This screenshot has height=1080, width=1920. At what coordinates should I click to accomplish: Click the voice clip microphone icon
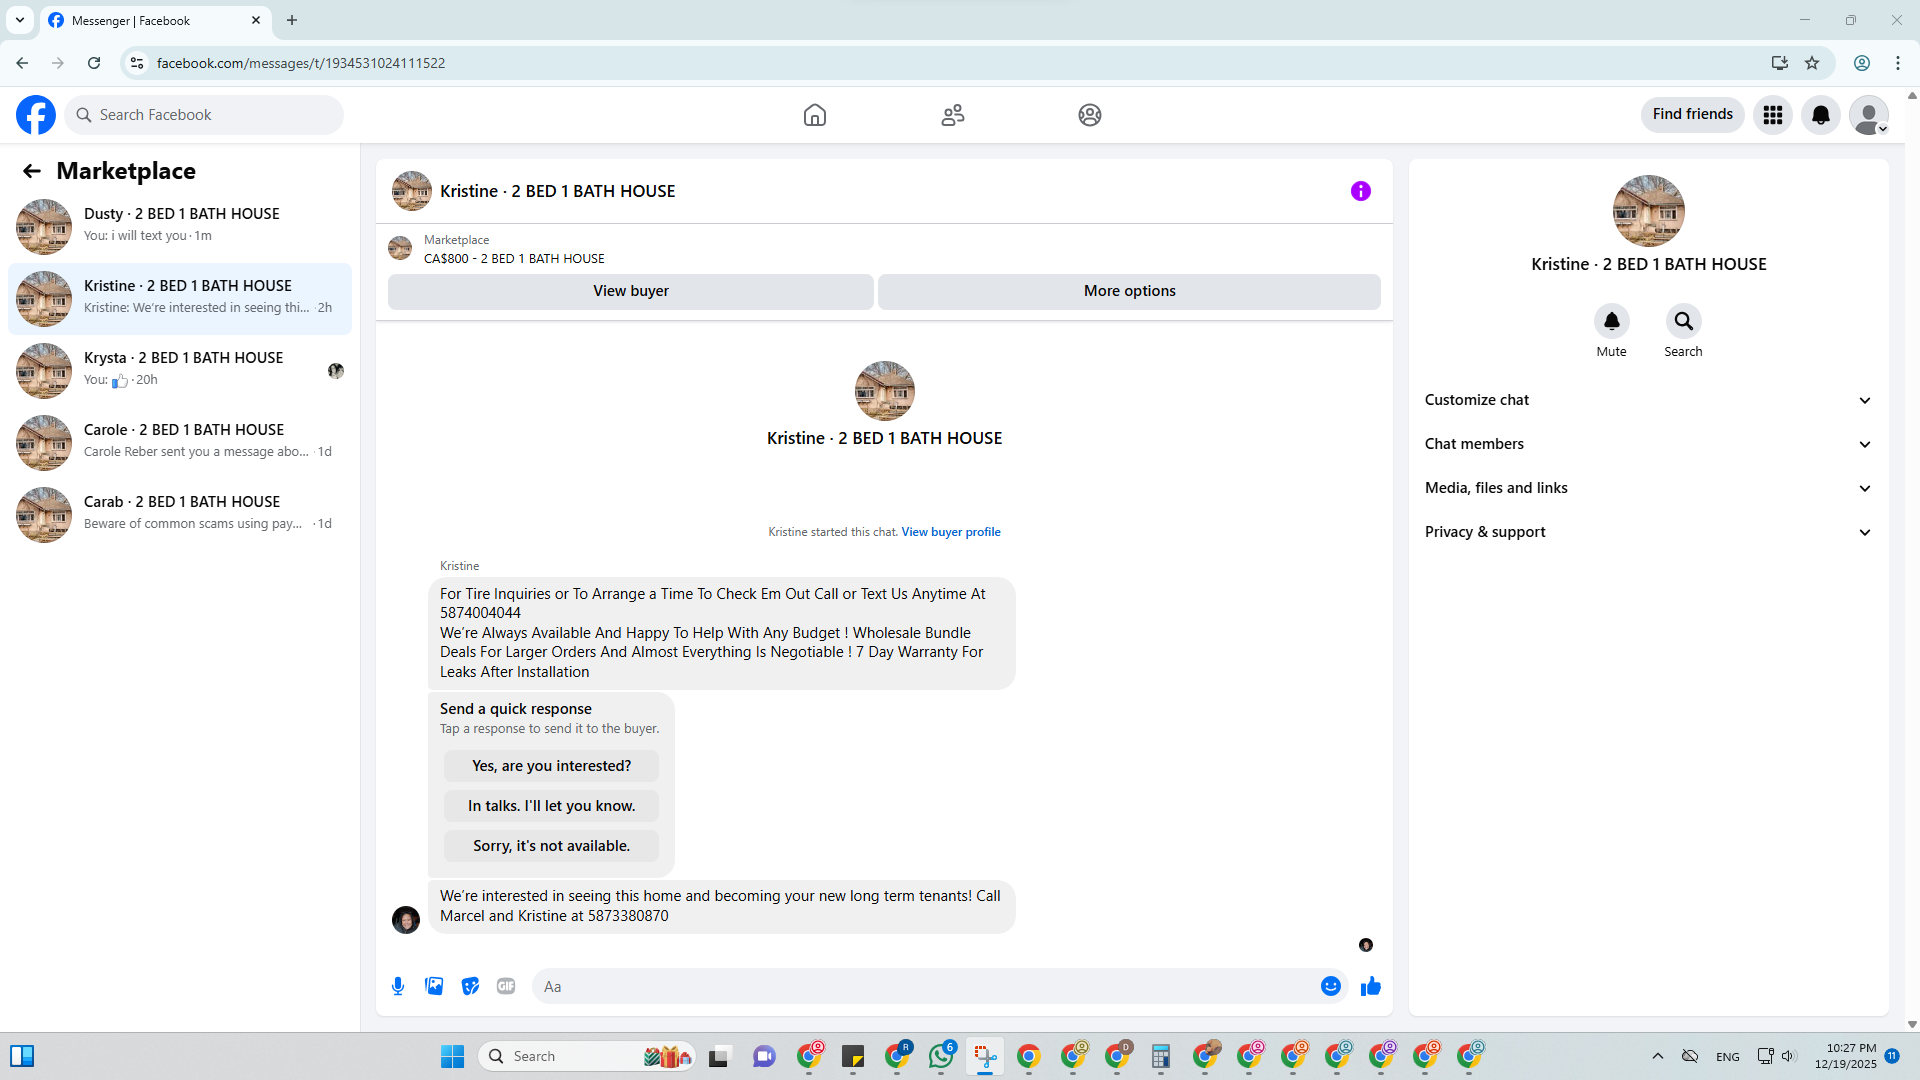[x=398, y=986]
